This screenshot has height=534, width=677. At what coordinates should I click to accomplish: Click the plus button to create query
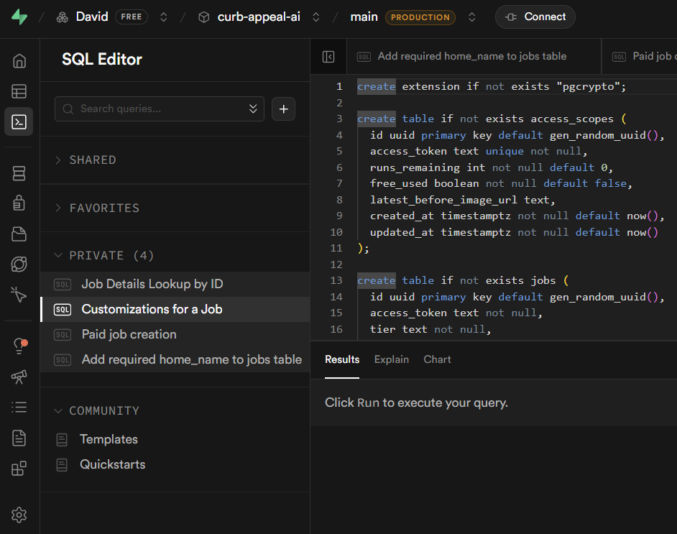[x=283, y=109]
